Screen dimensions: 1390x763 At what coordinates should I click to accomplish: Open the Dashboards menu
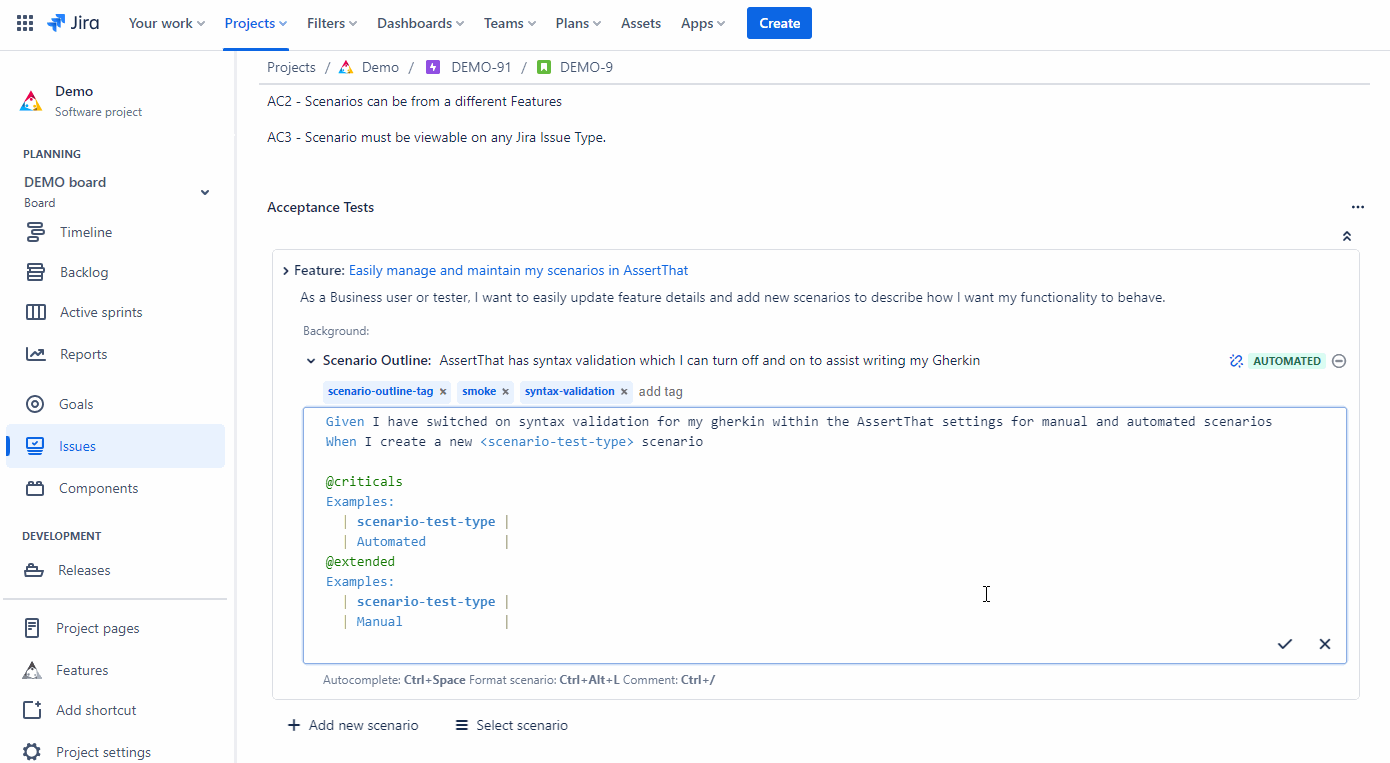coord(420,22)
